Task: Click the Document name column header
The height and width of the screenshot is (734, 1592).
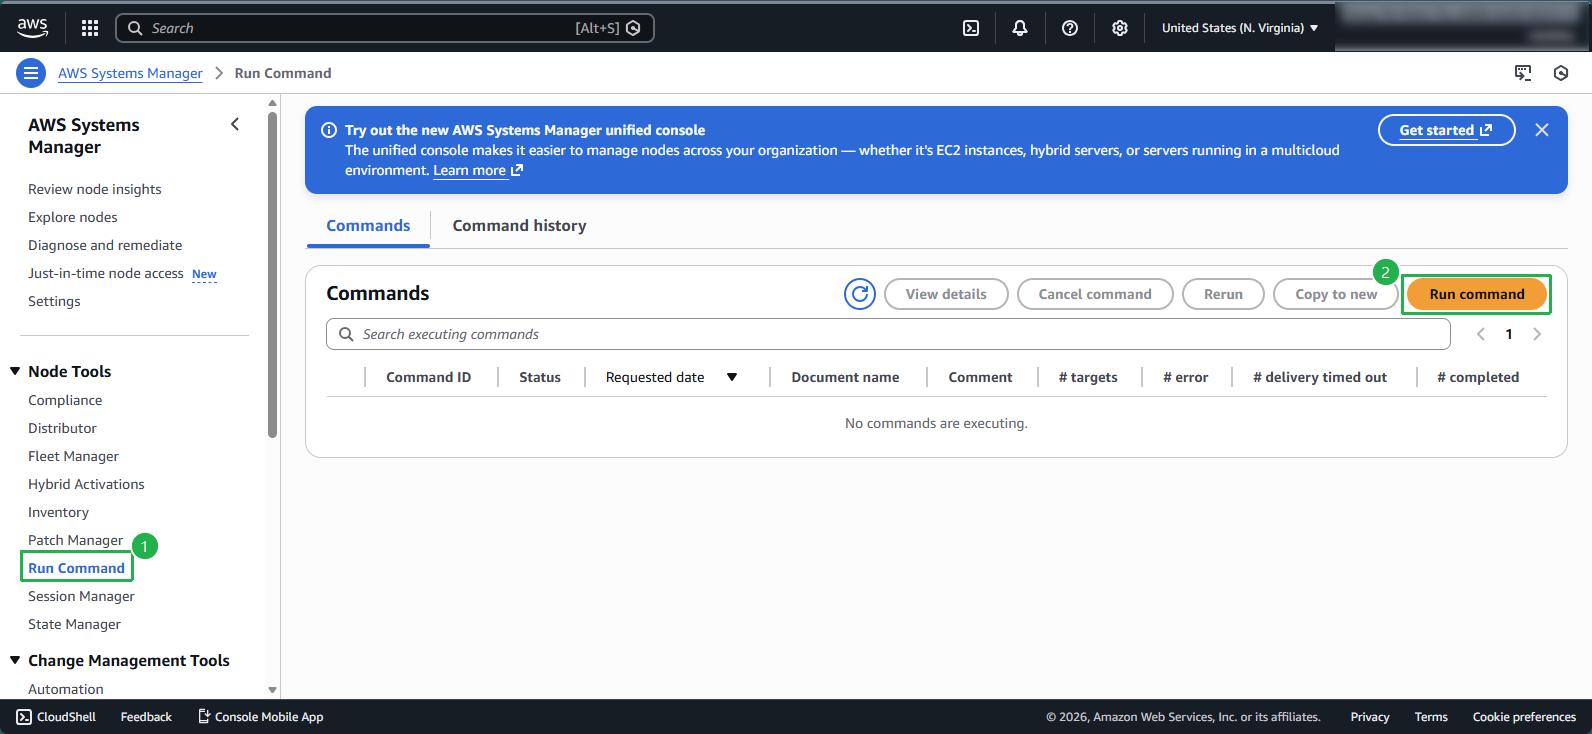Action: [845, 377]
